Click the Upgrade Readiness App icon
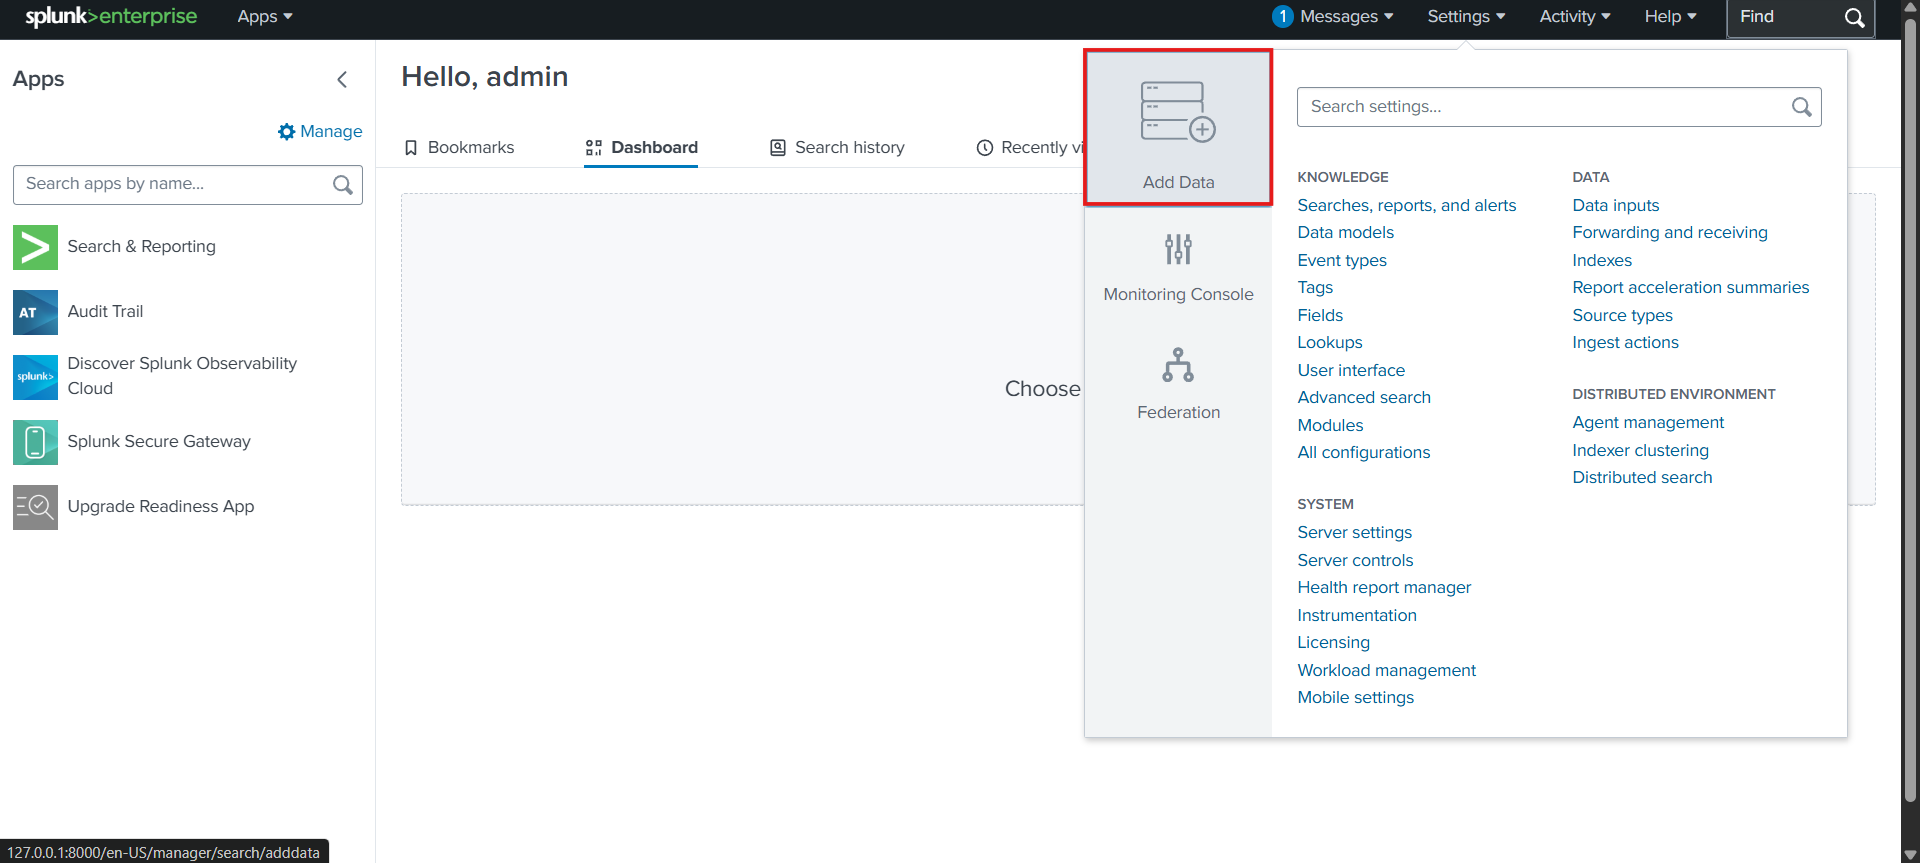Viewport: 1920px width, 863px height. click(35, 507)
